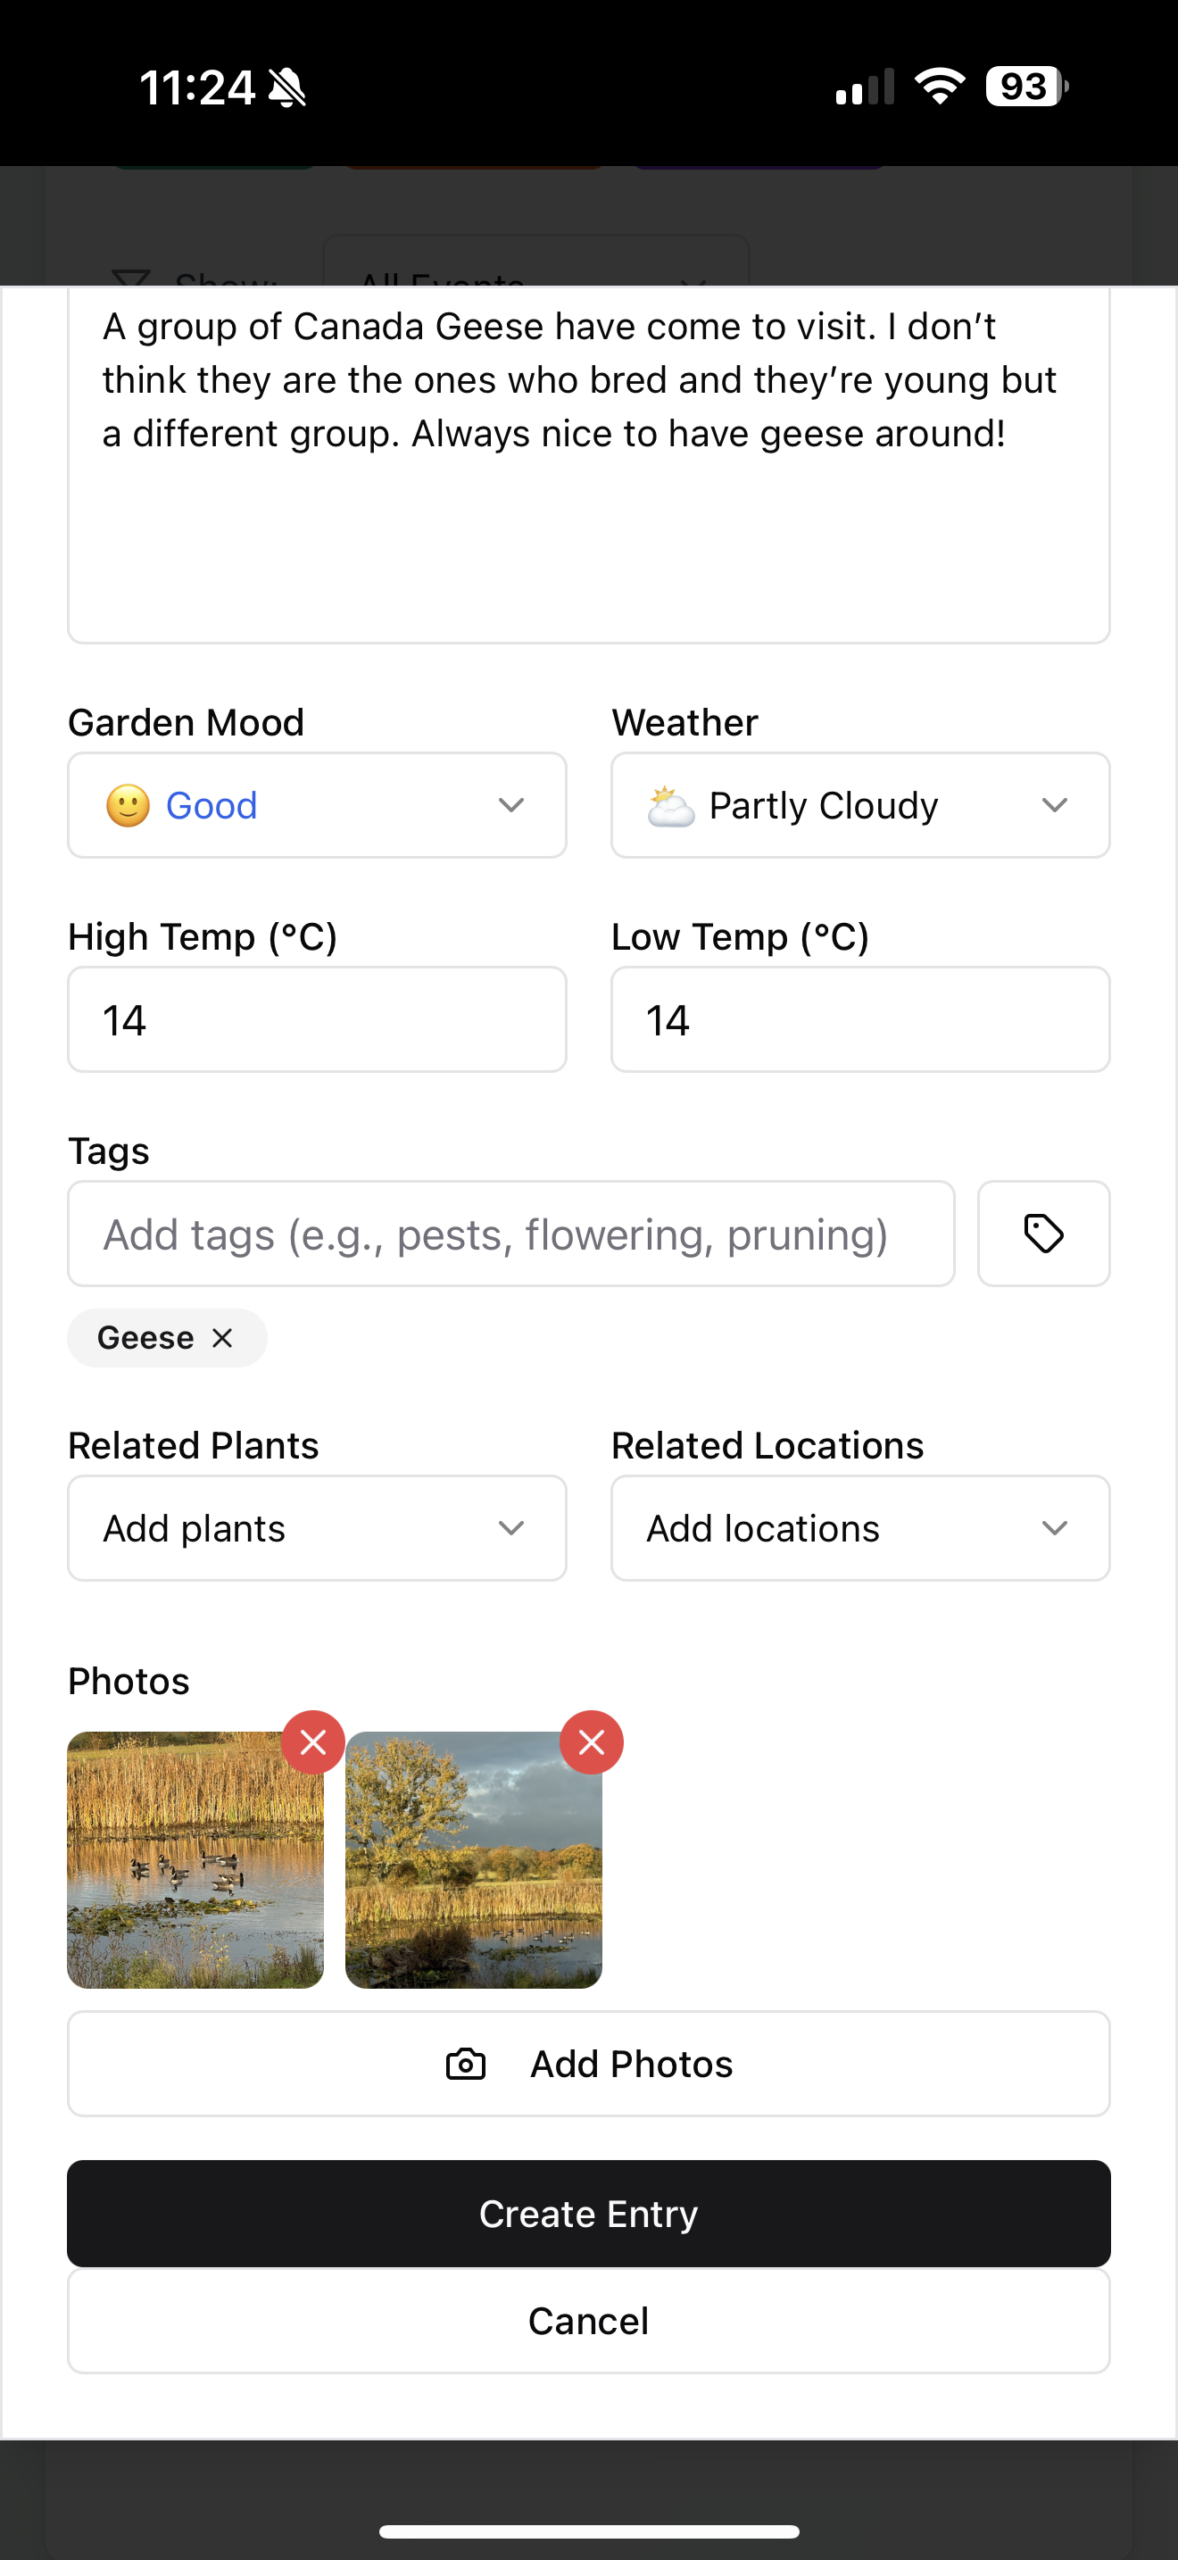1178x2560 pixels.
Task: Click the Add tags text field
Action: 510,1234
